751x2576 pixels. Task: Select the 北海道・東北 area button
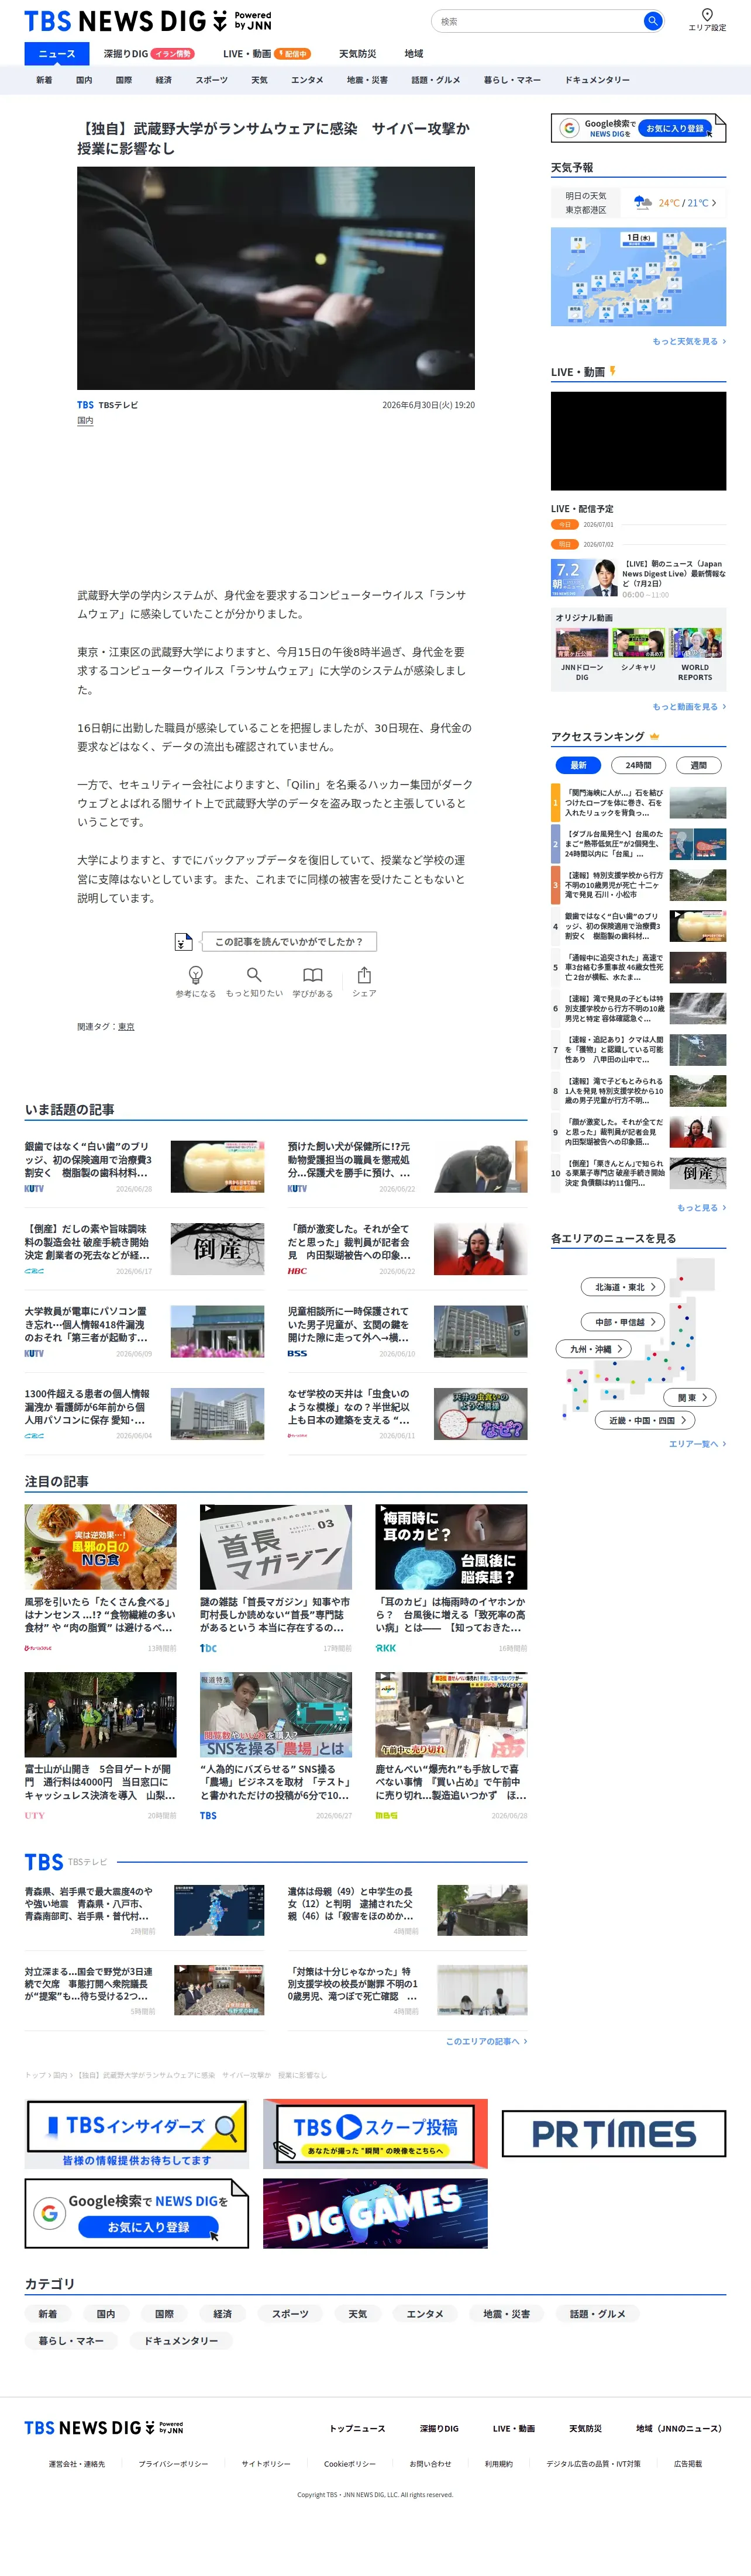click(x=623, y=1287)
